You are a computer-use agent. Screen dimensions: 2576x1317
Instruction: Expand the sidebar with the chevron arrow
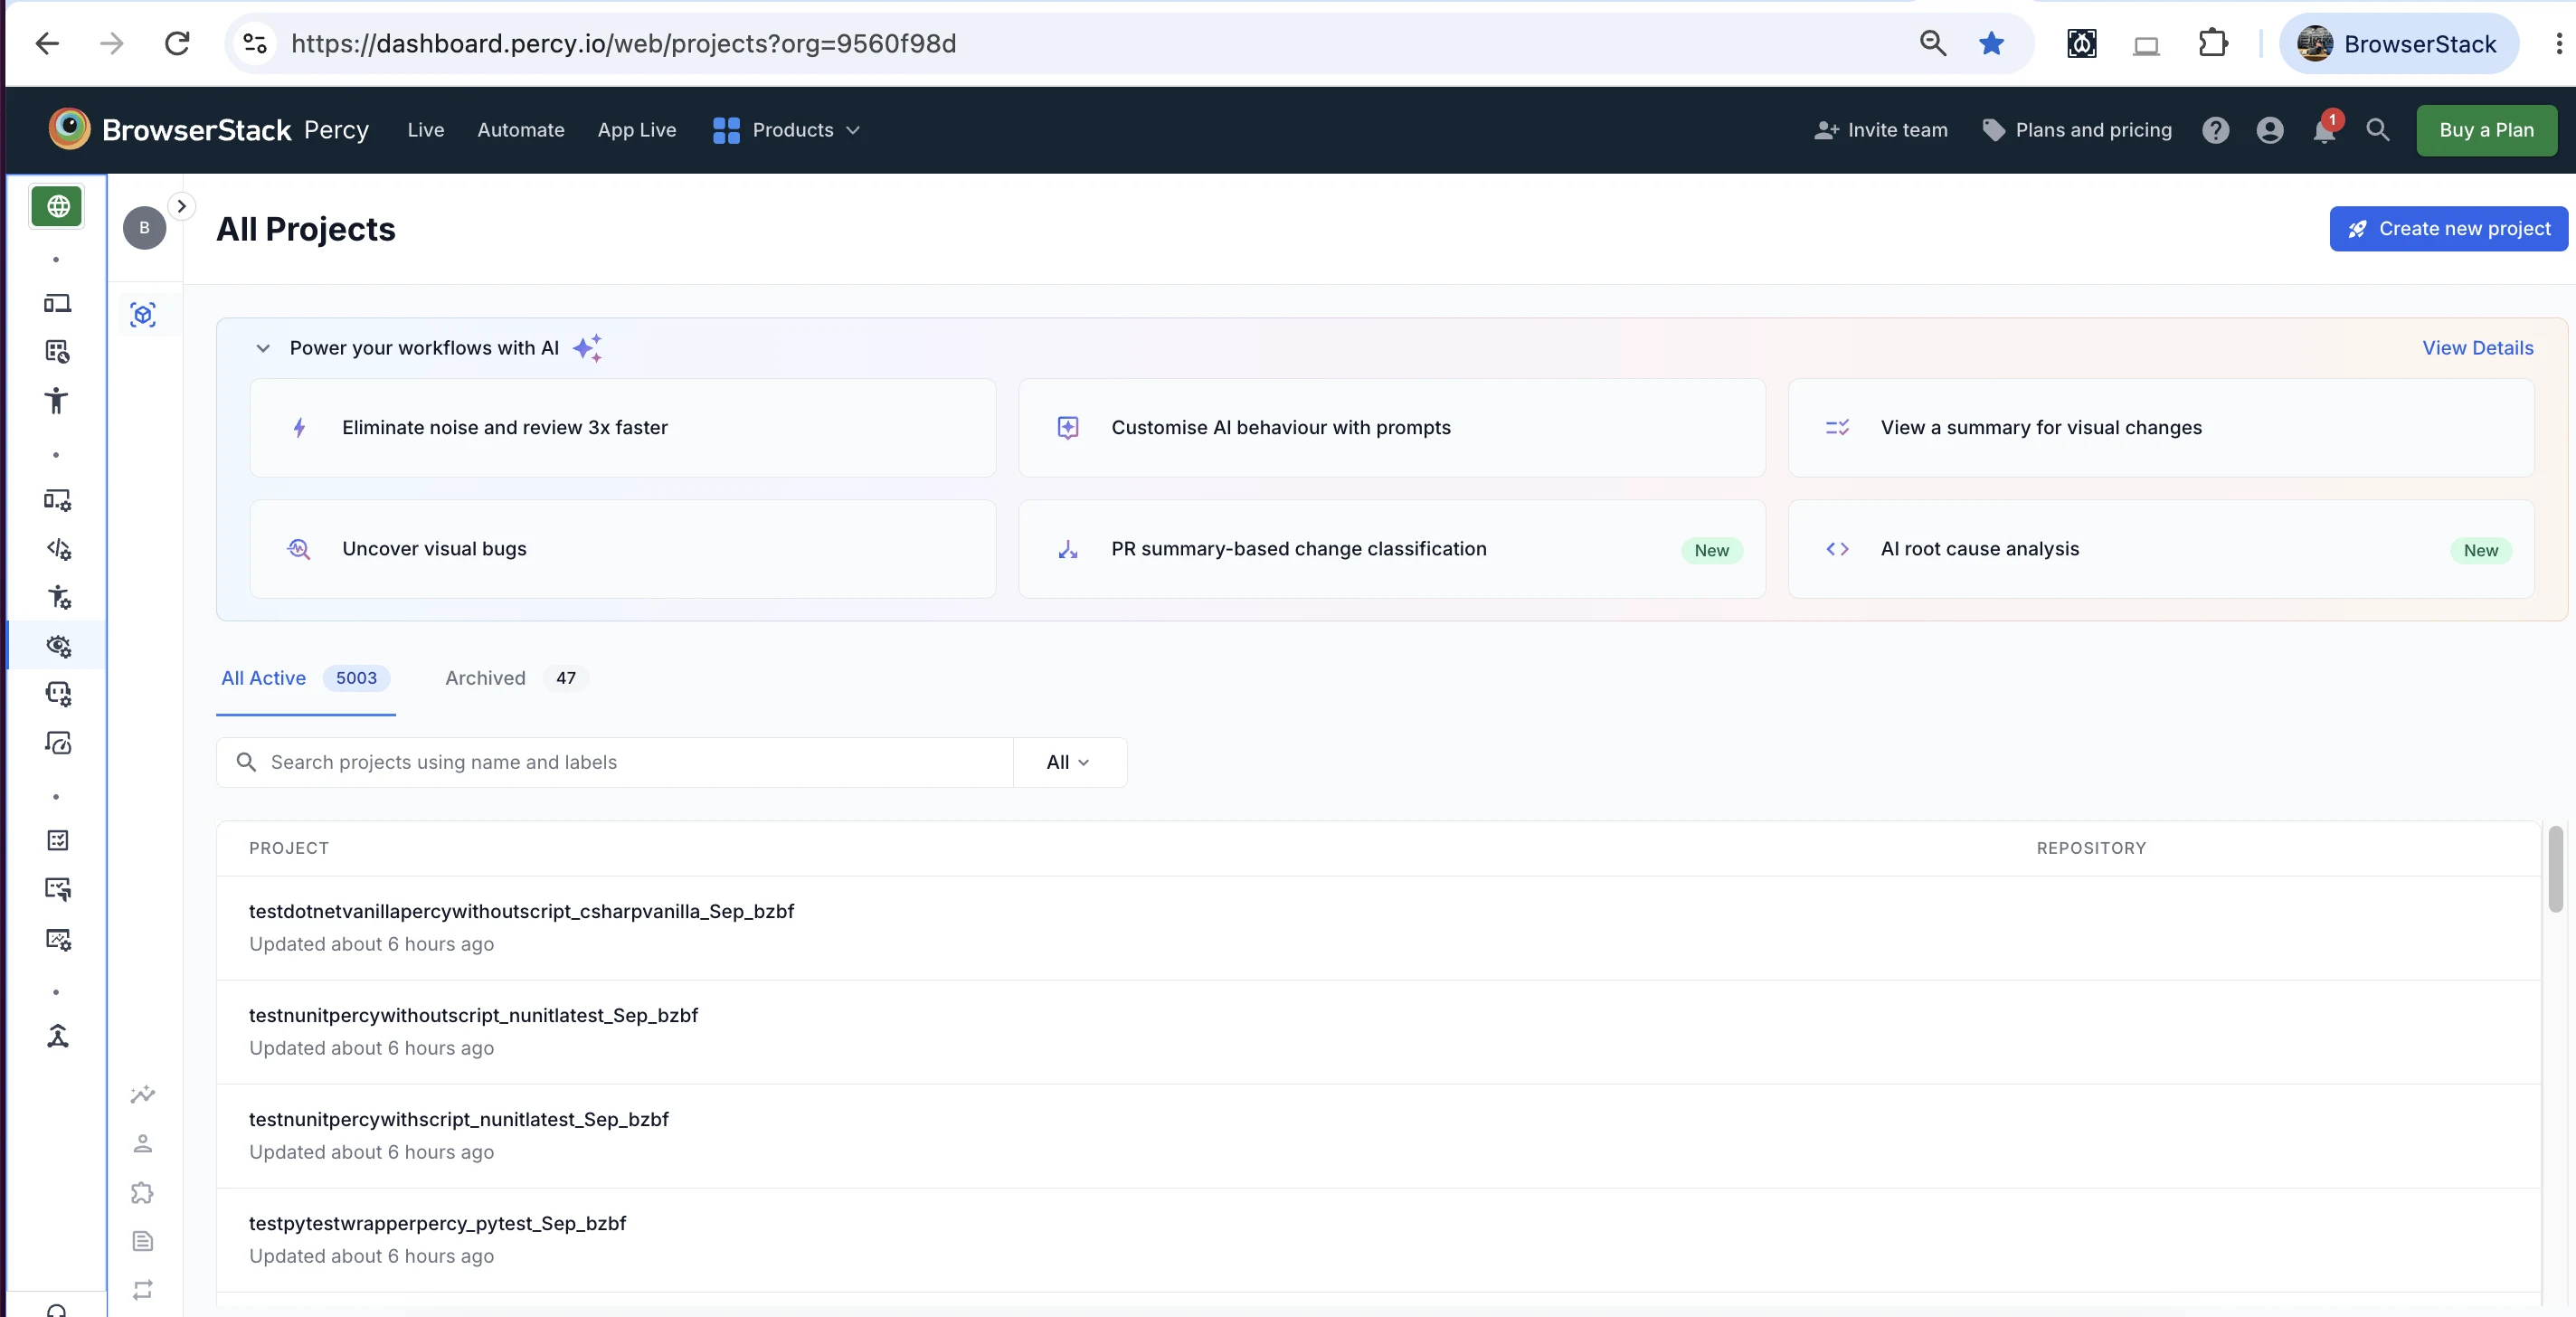181,206
